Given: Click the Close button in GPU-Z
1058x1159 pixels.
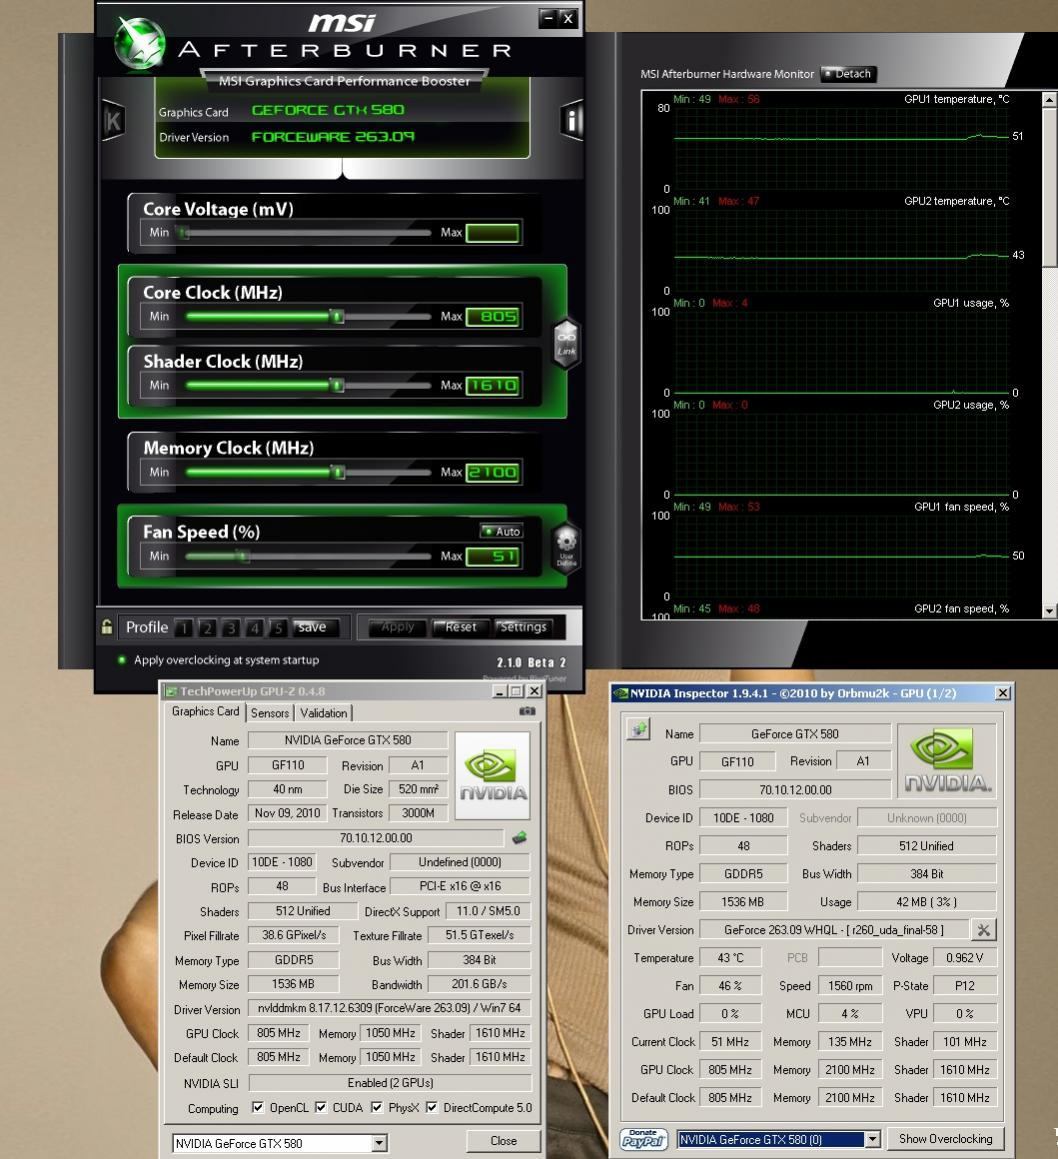Looking at the screenshot, I should pyautogui.click(x=503, y=1141).
